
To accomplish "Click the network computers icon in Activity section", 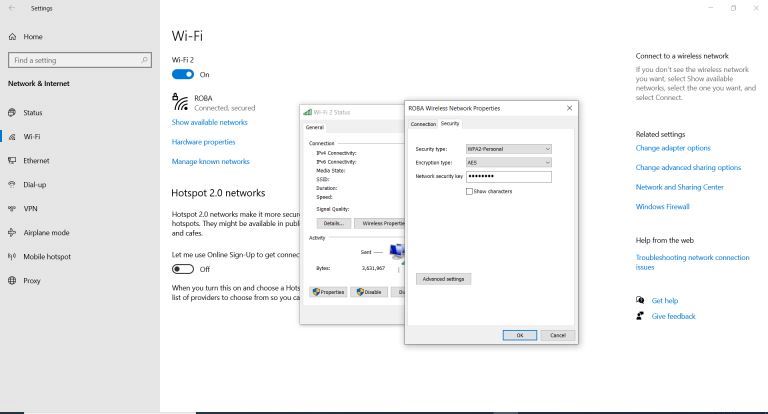I will point(397,252).
